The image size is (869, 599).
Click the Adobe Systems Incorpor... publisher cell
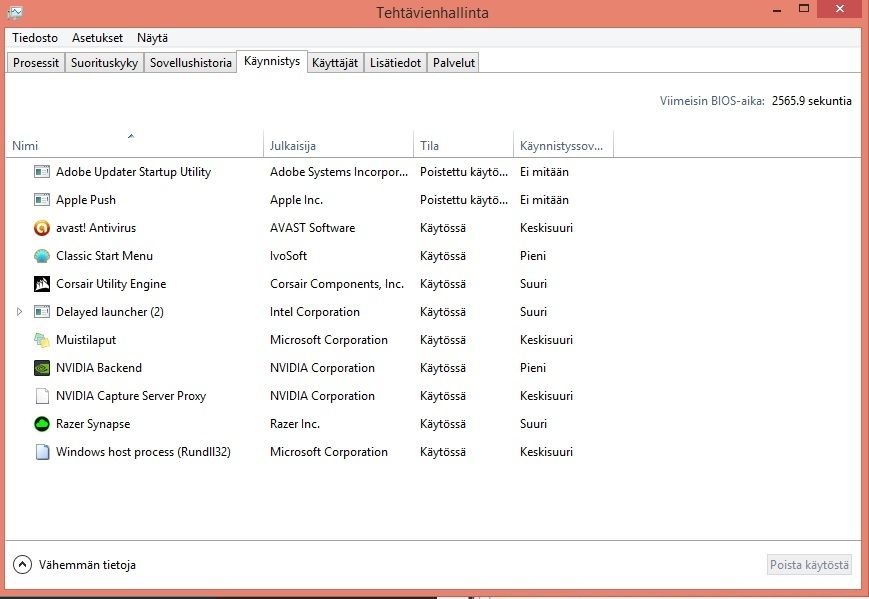[339, 172]
